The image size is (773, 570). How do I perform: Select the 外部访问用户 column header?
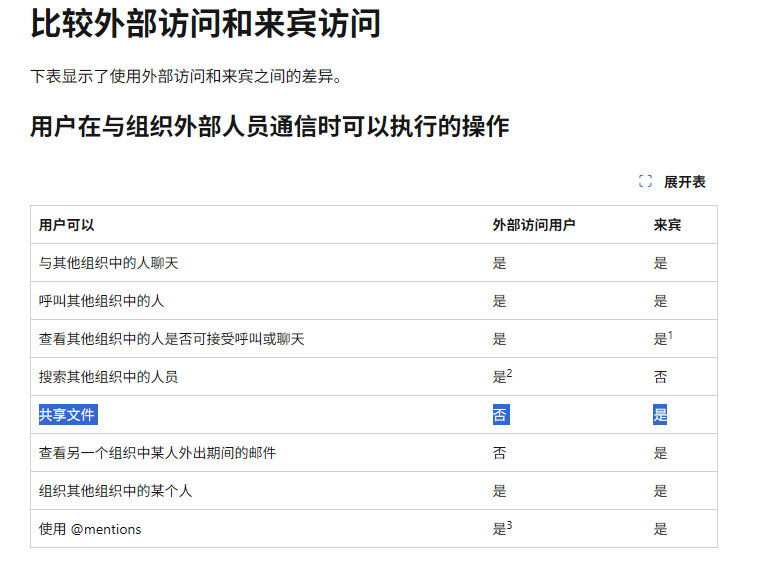point(534,225)
